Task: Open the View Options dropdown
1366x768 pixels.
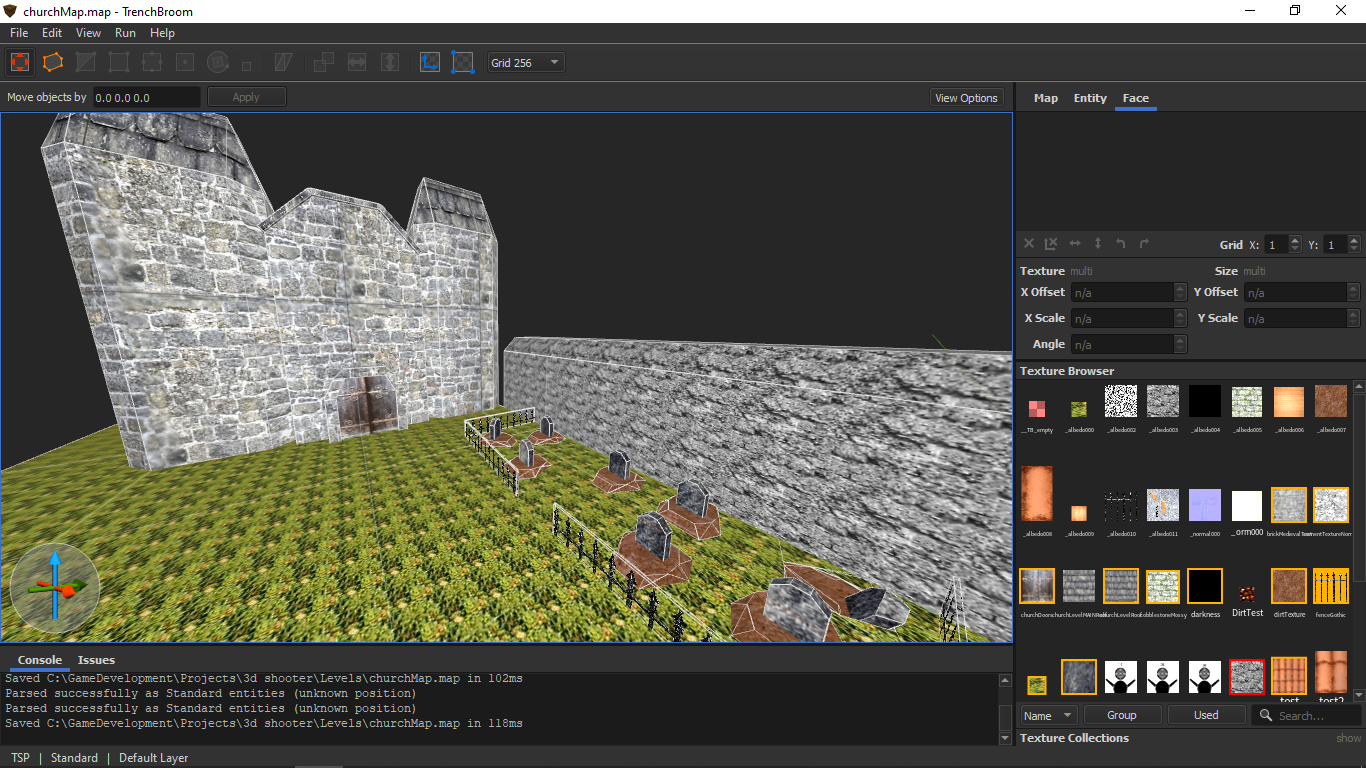Action: [x=965, y=98]
